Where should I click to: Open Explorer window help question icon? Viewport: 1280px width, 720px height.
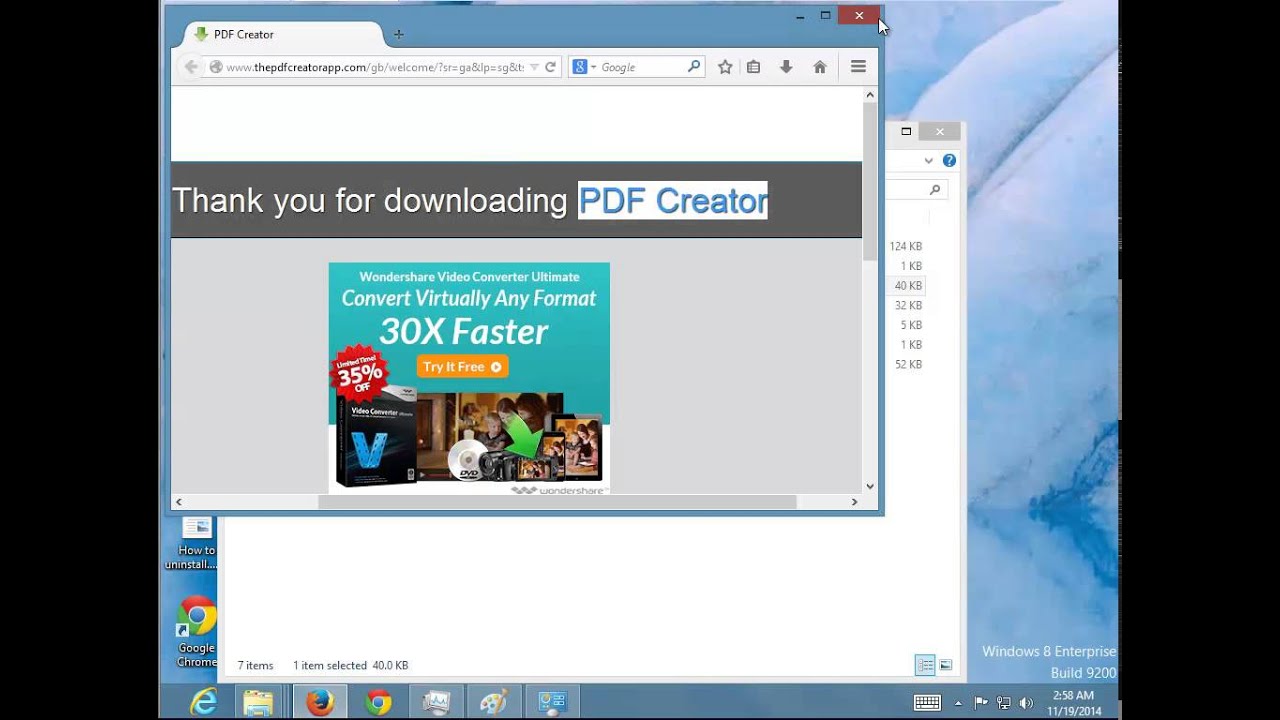(949, 160)
